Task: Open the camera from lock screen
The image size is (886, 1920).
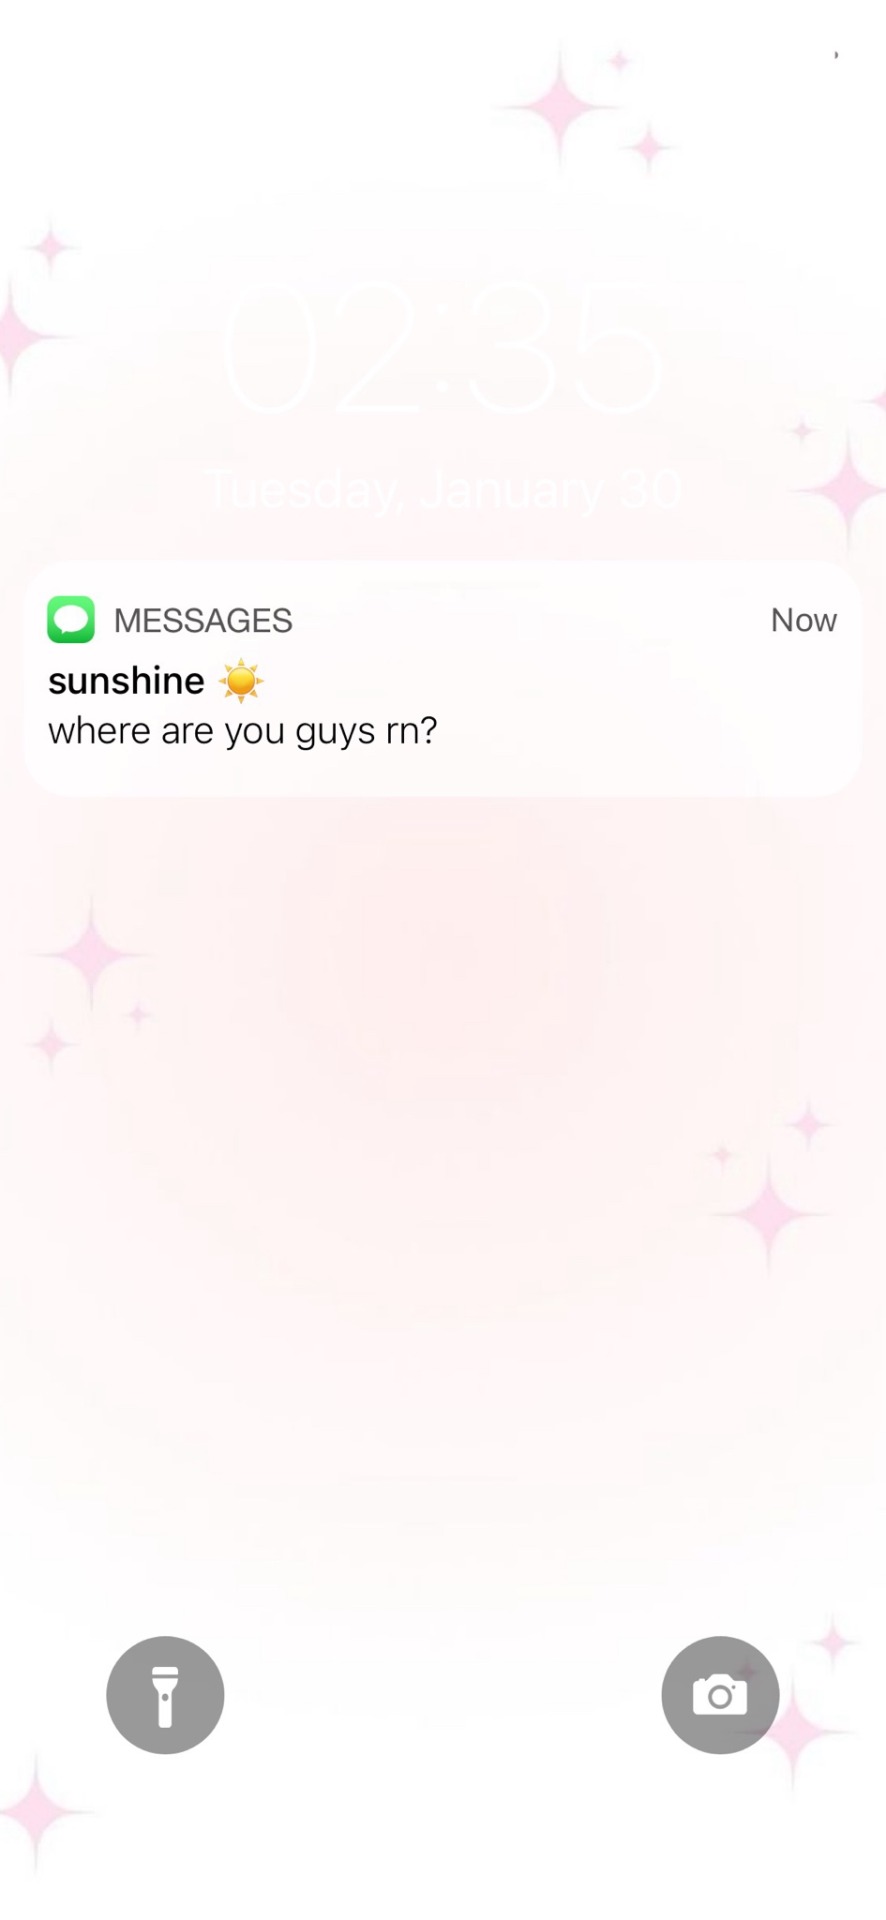Action: click(720, 1695)
